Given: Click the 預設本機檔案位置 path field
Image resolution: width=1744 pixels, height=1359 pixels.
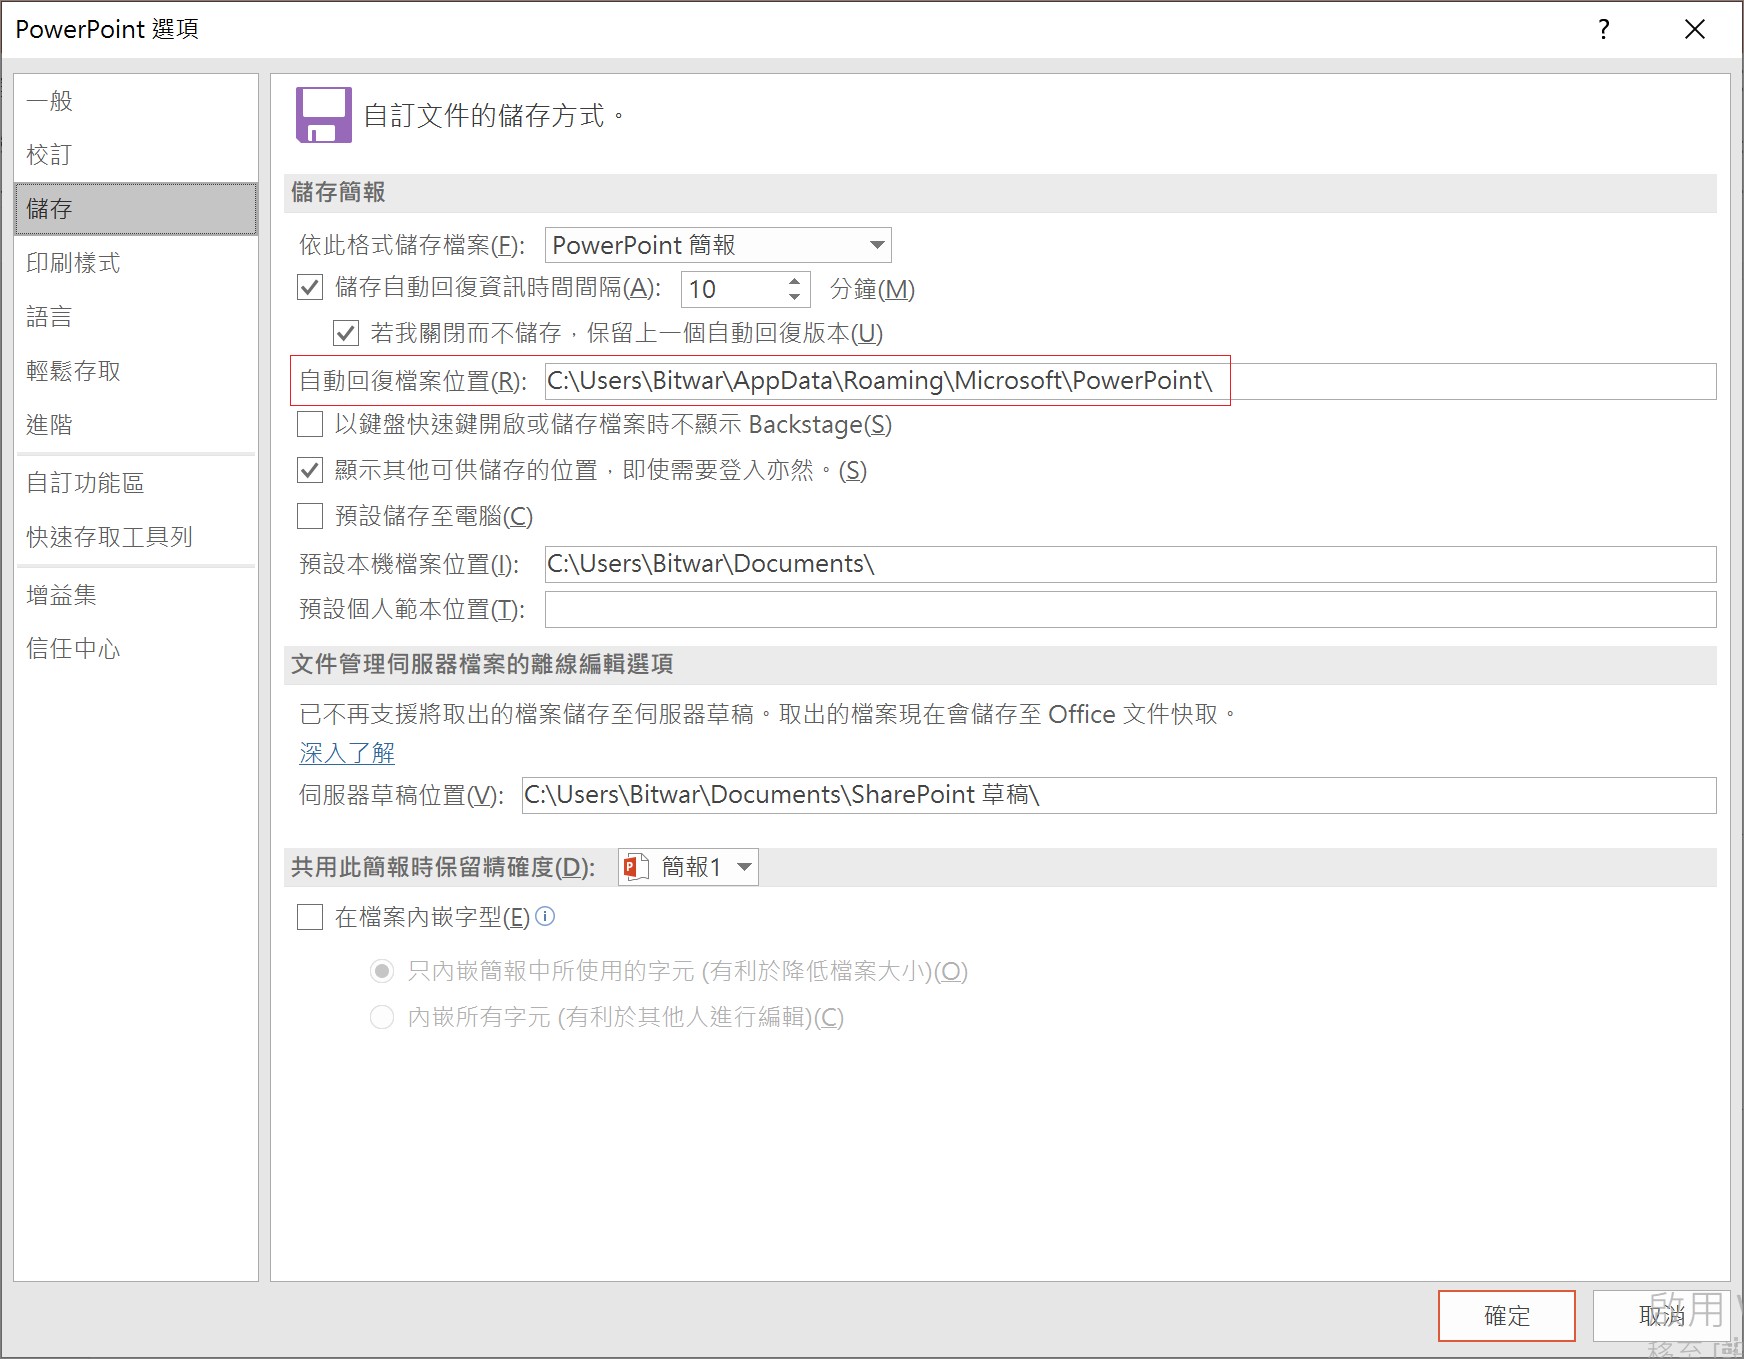Looking at the screenshot, I should 1130,564.
